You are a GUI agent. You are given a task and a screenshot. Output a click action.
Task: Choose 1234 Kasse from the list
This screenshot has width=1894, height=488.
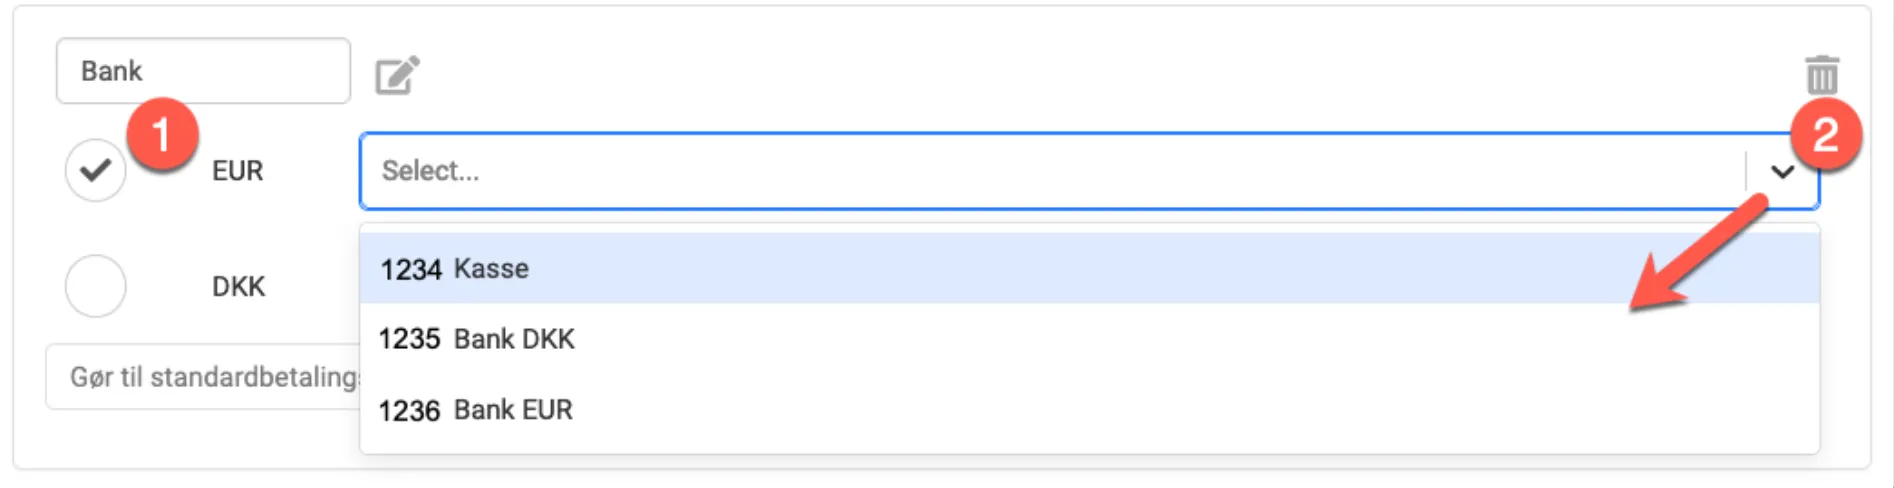point(490,269)
